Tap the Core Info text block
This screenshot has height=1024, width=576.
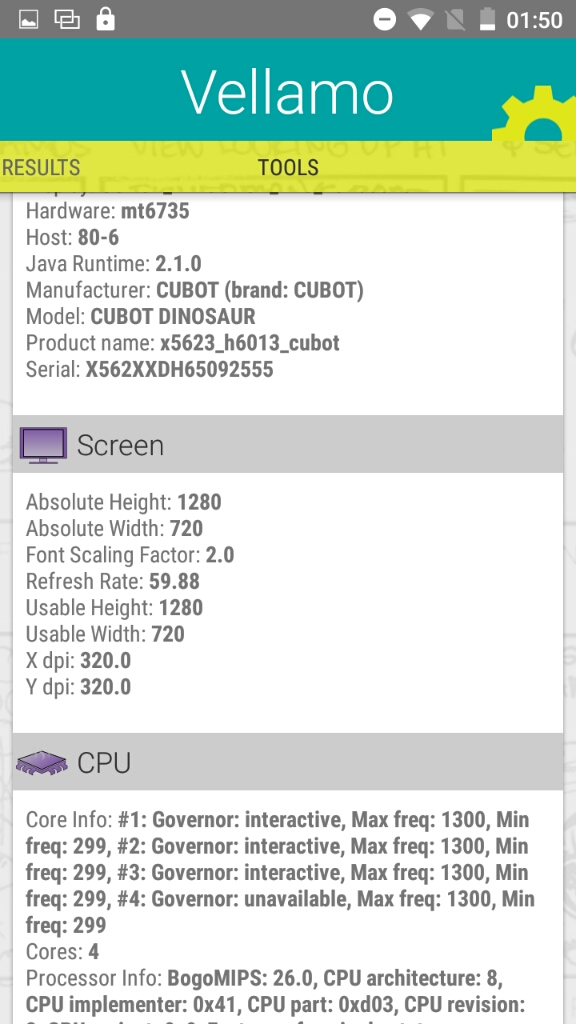tap(280, 872)
